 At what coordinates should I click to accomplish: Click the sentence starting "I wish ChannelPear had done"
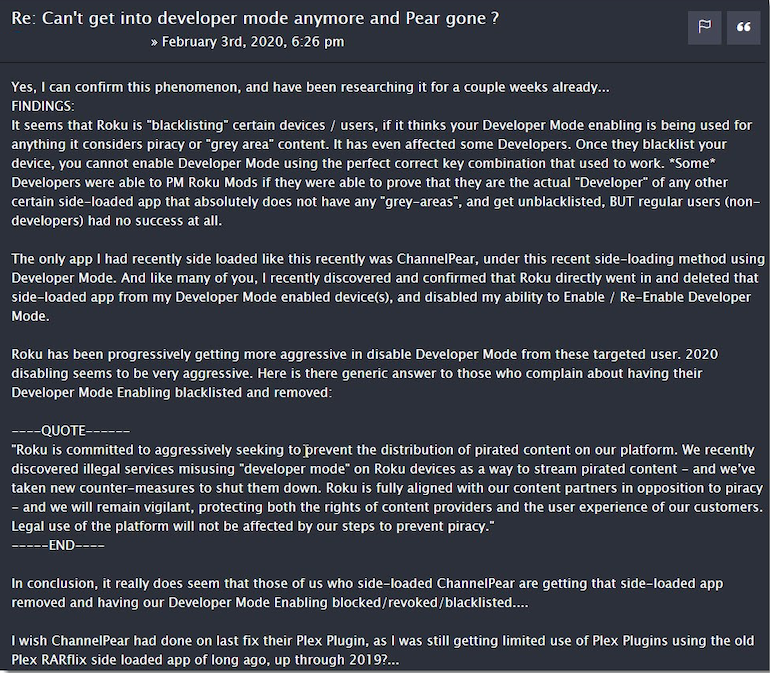pyautogui.click(x=383, y=650)
